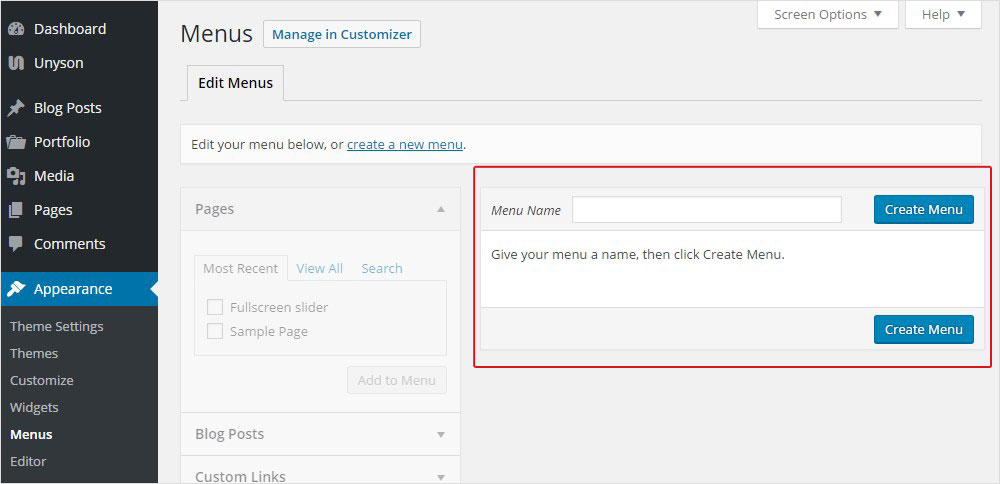Follow the create a new menu link
Viewport: 1000px width, 484px height.
(x=405, y=144)
